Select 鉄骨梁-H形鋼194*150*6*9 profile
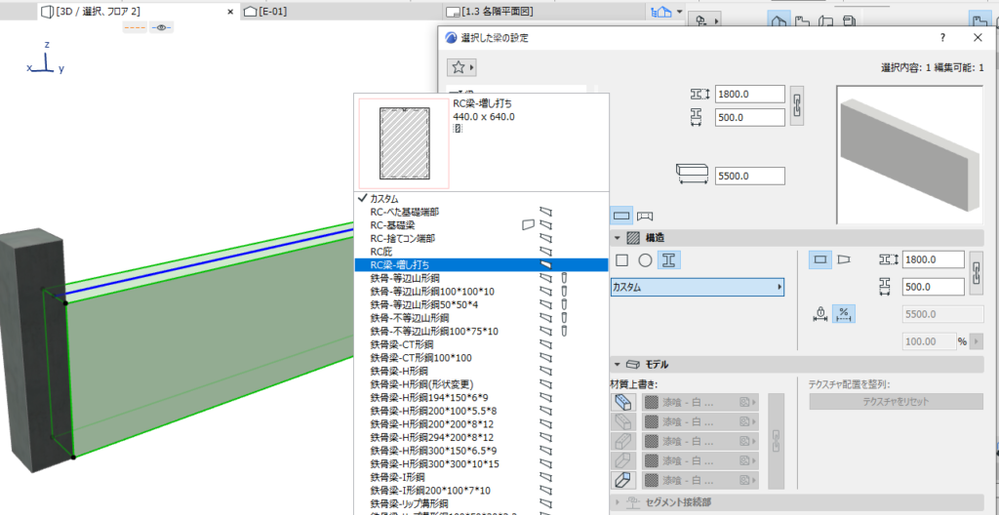The width and height of the screenshot is (999, 515). (x=482, y=398)
